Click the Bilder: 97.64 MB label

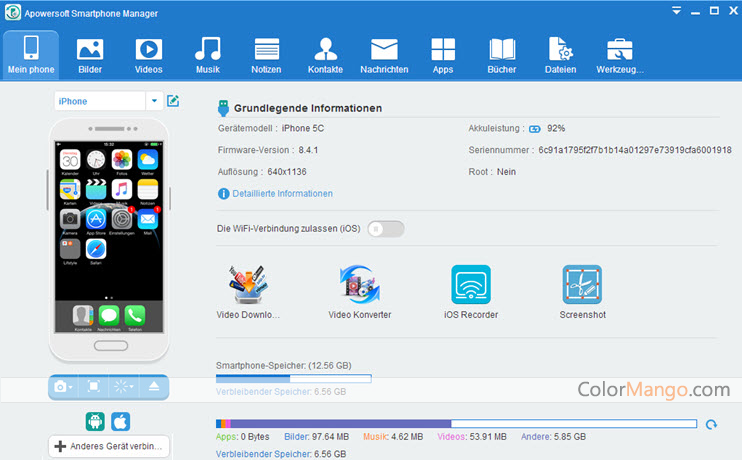317,437
